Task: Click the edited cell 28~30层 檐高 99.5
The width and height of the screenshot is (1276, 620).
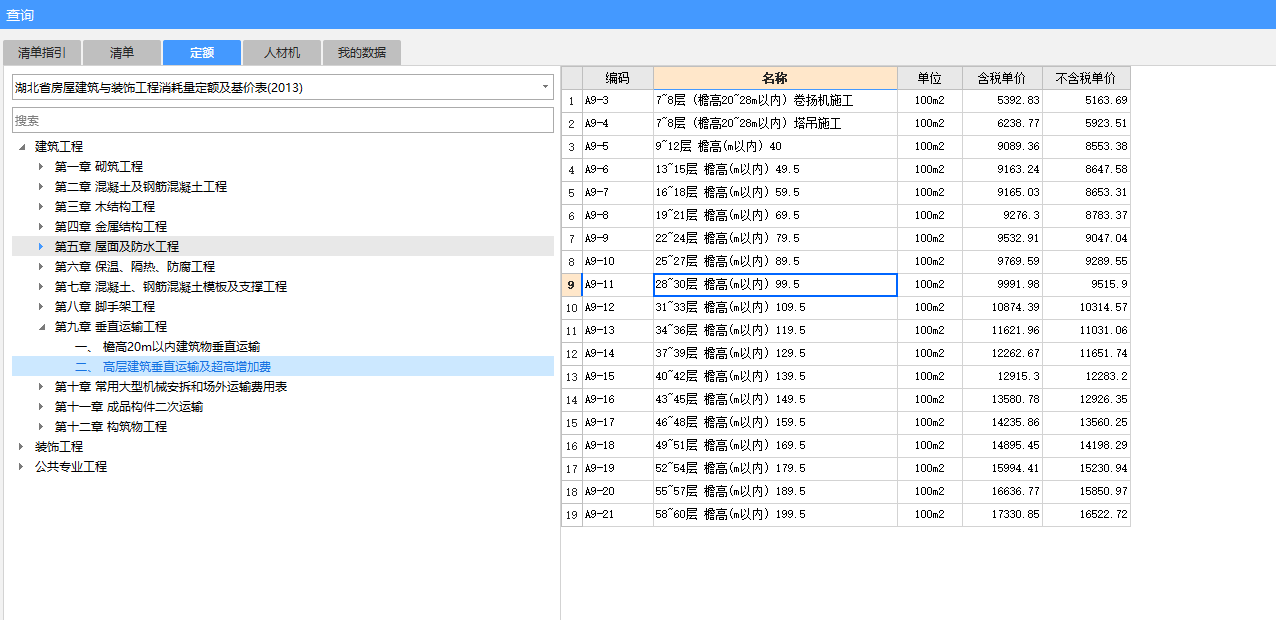Action: pos(775,285)
